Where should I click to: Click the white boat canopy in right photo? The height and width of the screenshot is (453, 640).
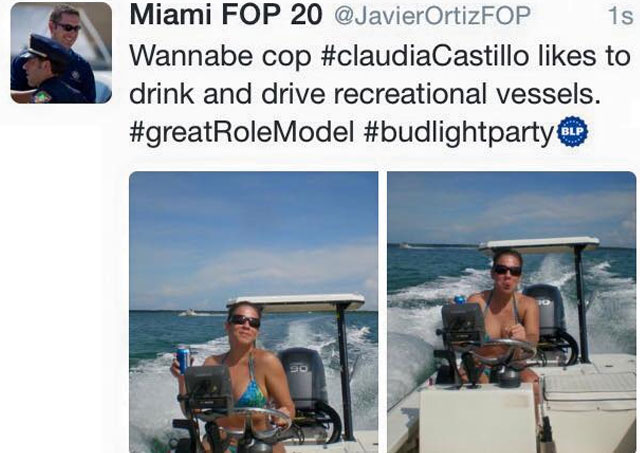[x=539, y=244]
